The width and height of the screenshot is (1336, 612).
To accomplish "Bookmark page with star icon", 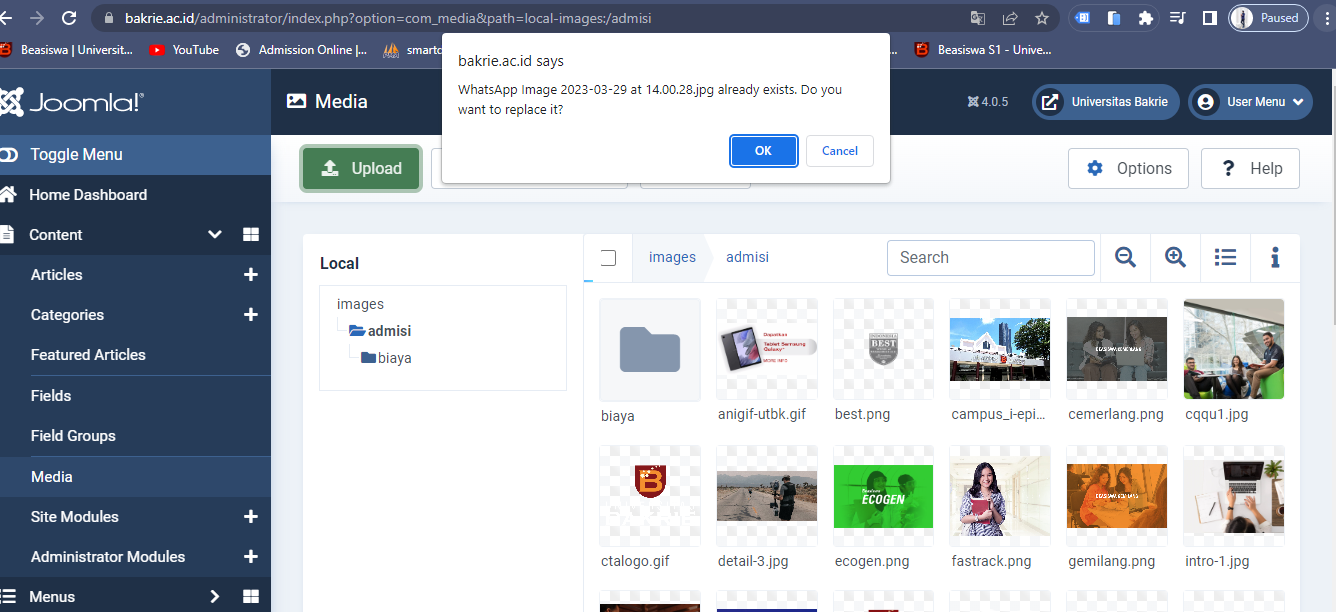I will 1042,18.
